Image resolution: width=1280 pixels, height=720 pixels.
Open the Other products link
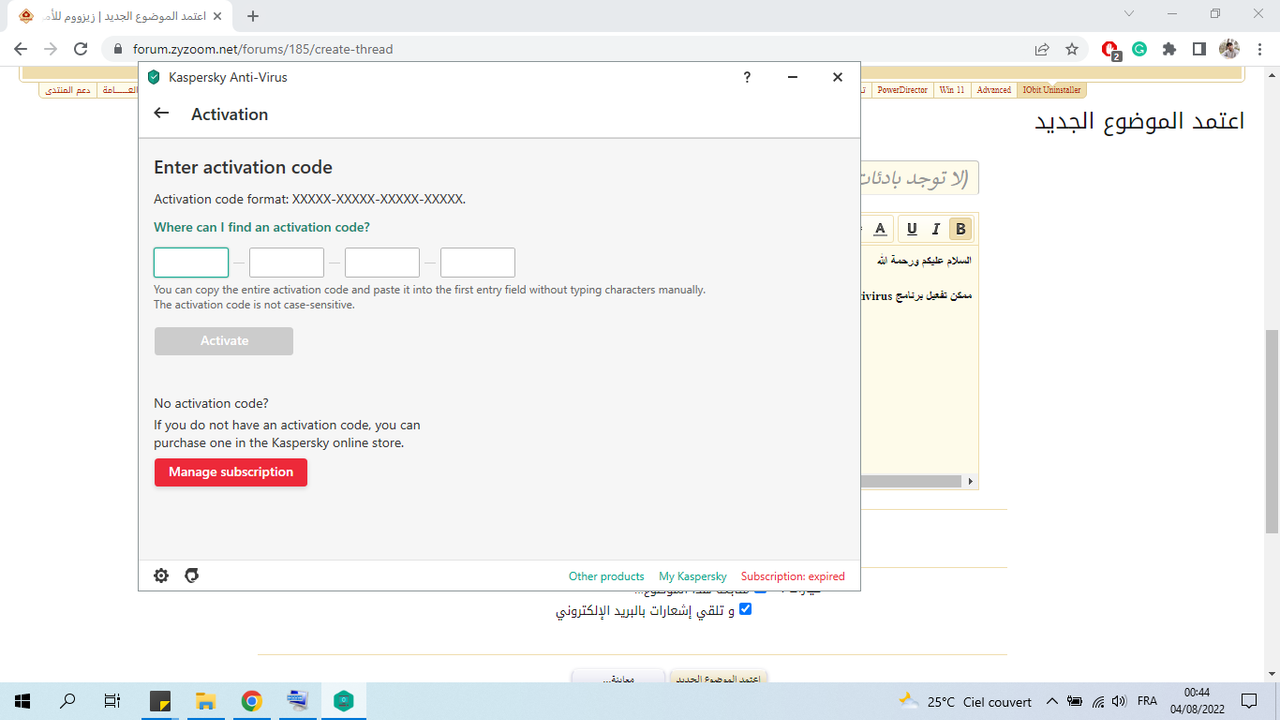click(x=606, y=576)
